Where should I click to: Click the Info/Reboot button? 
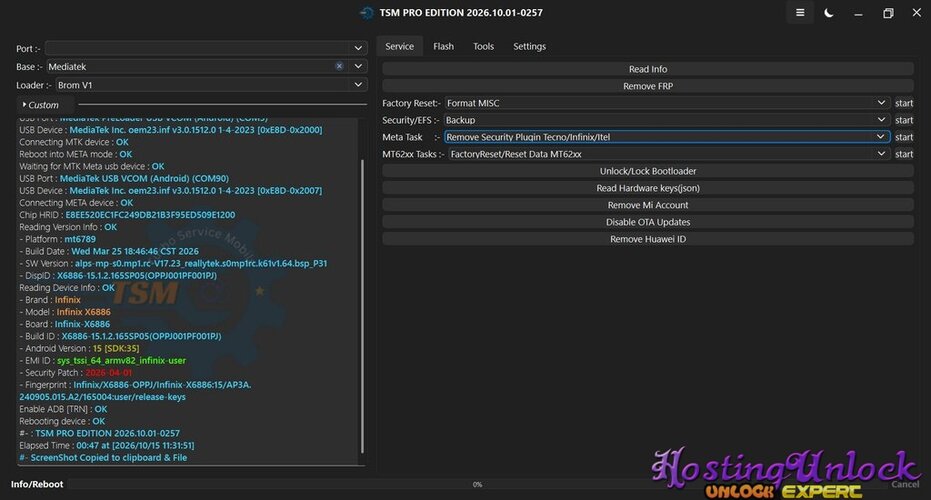37,484
